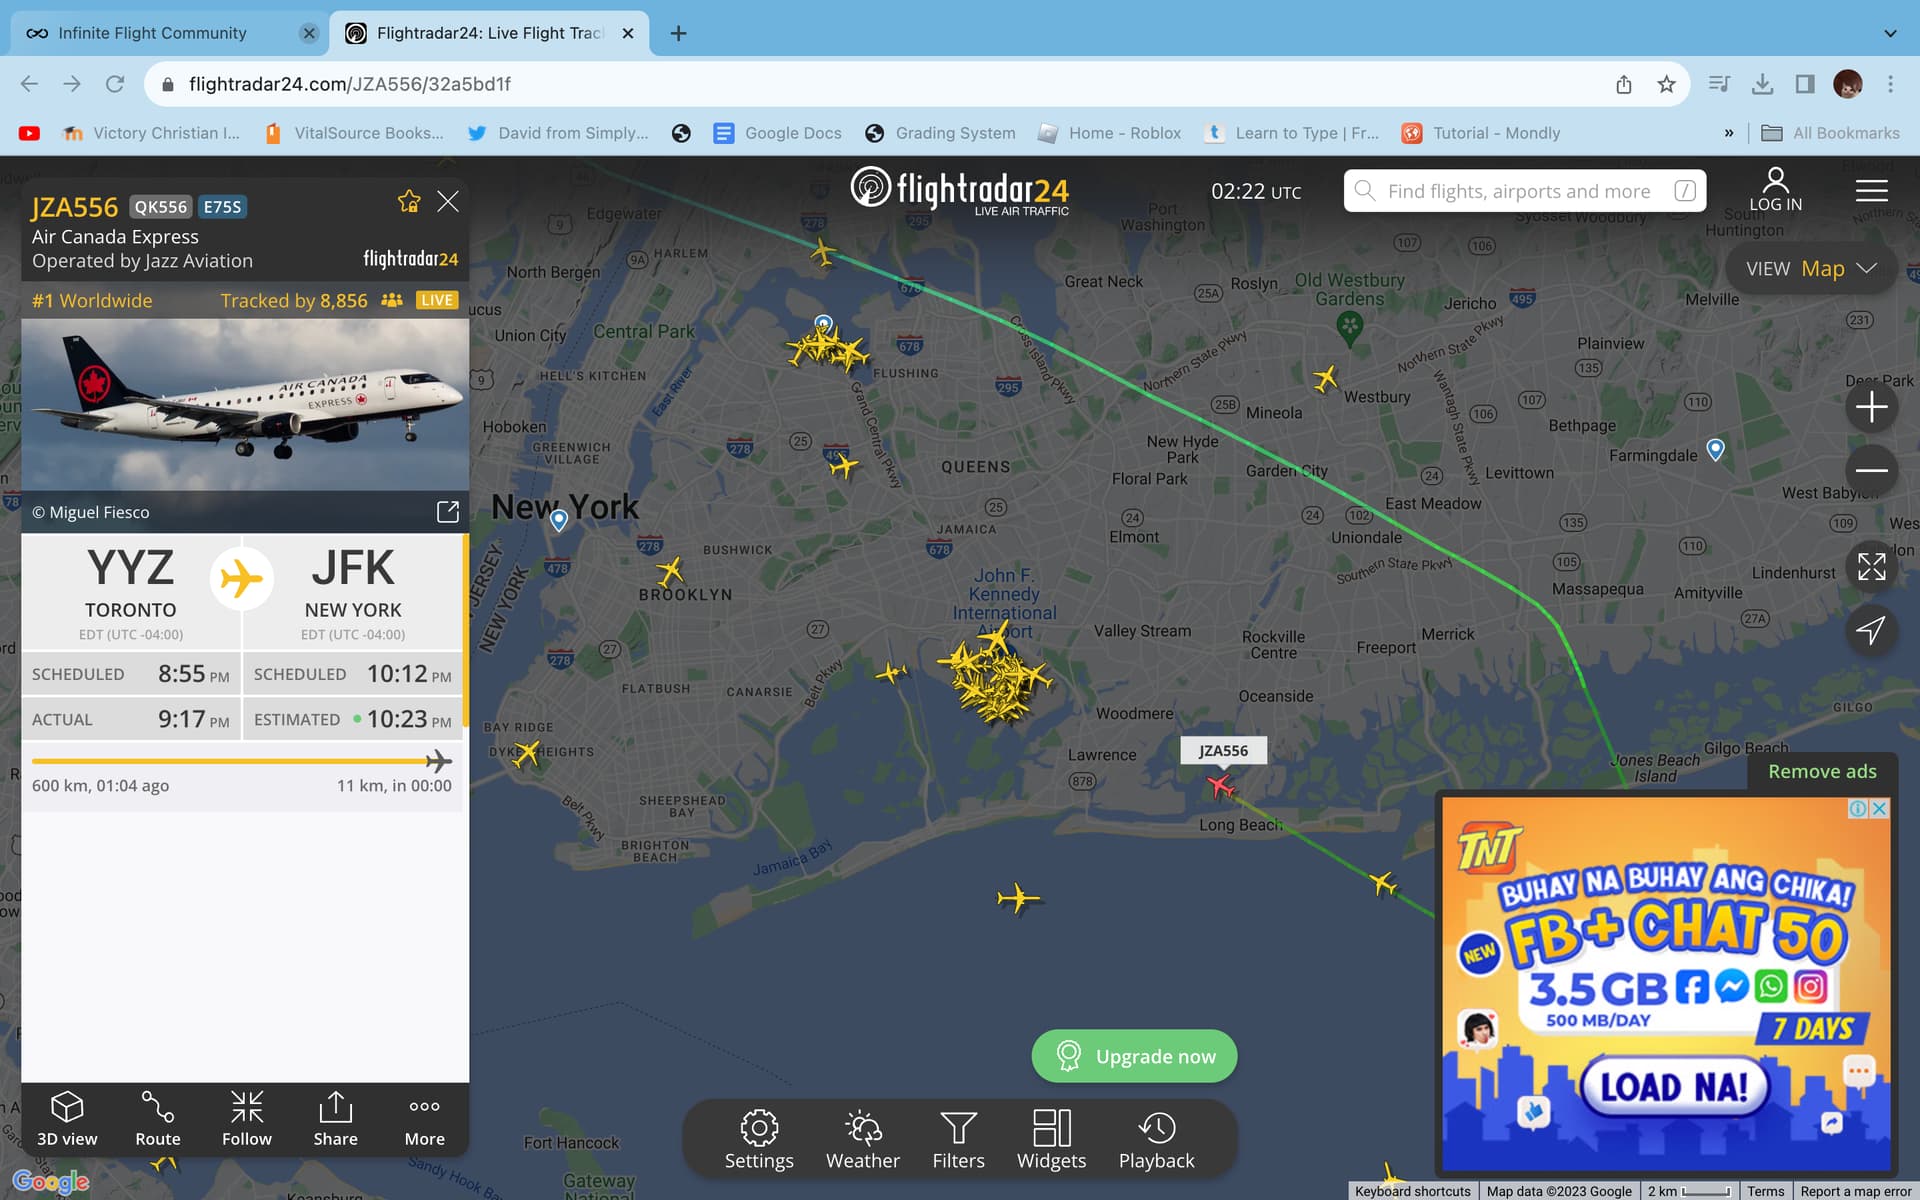Zoom out on the map
This screenshot has height=1200, width=1920.
(x=1871, y=470)
